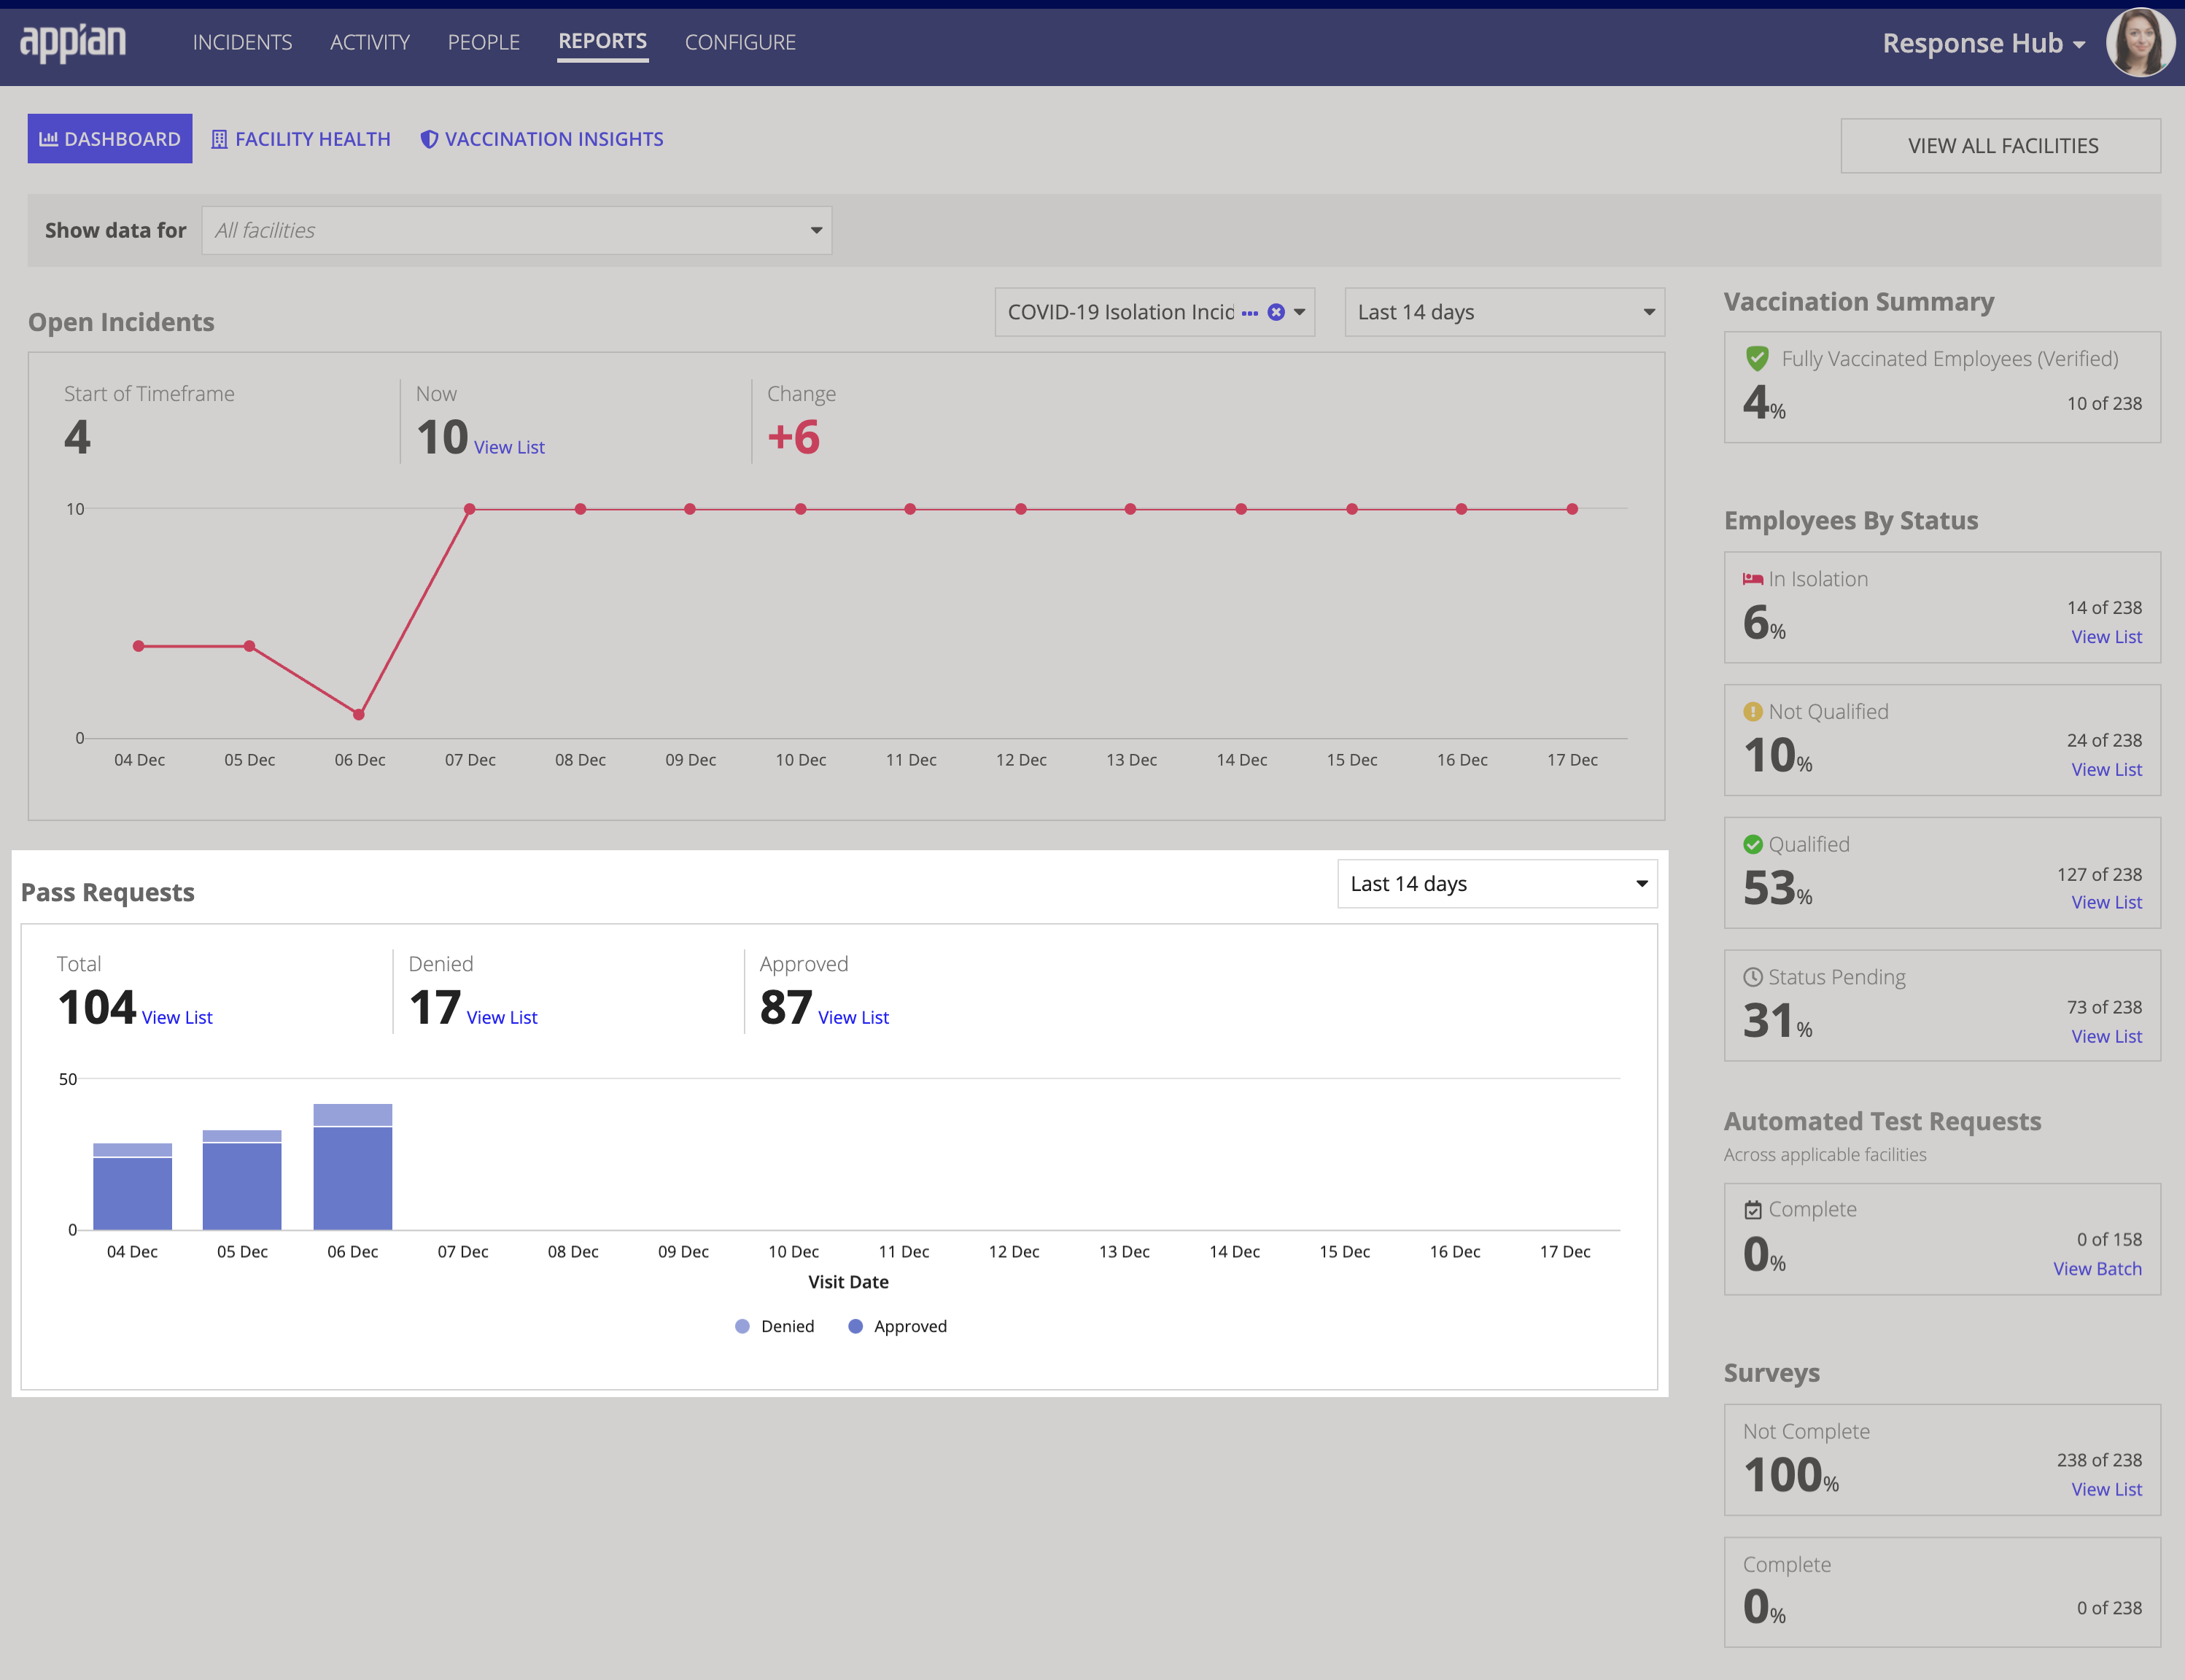Select the Reports tab
Viewport: 2185px width, 1680px height.
coord(603,42)
